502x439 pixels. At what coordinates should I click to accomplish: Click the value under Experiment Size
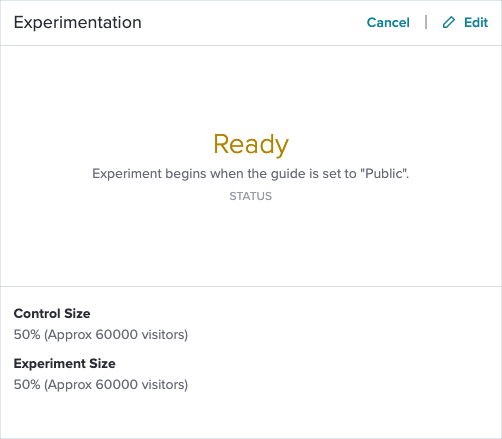[101, 385]
